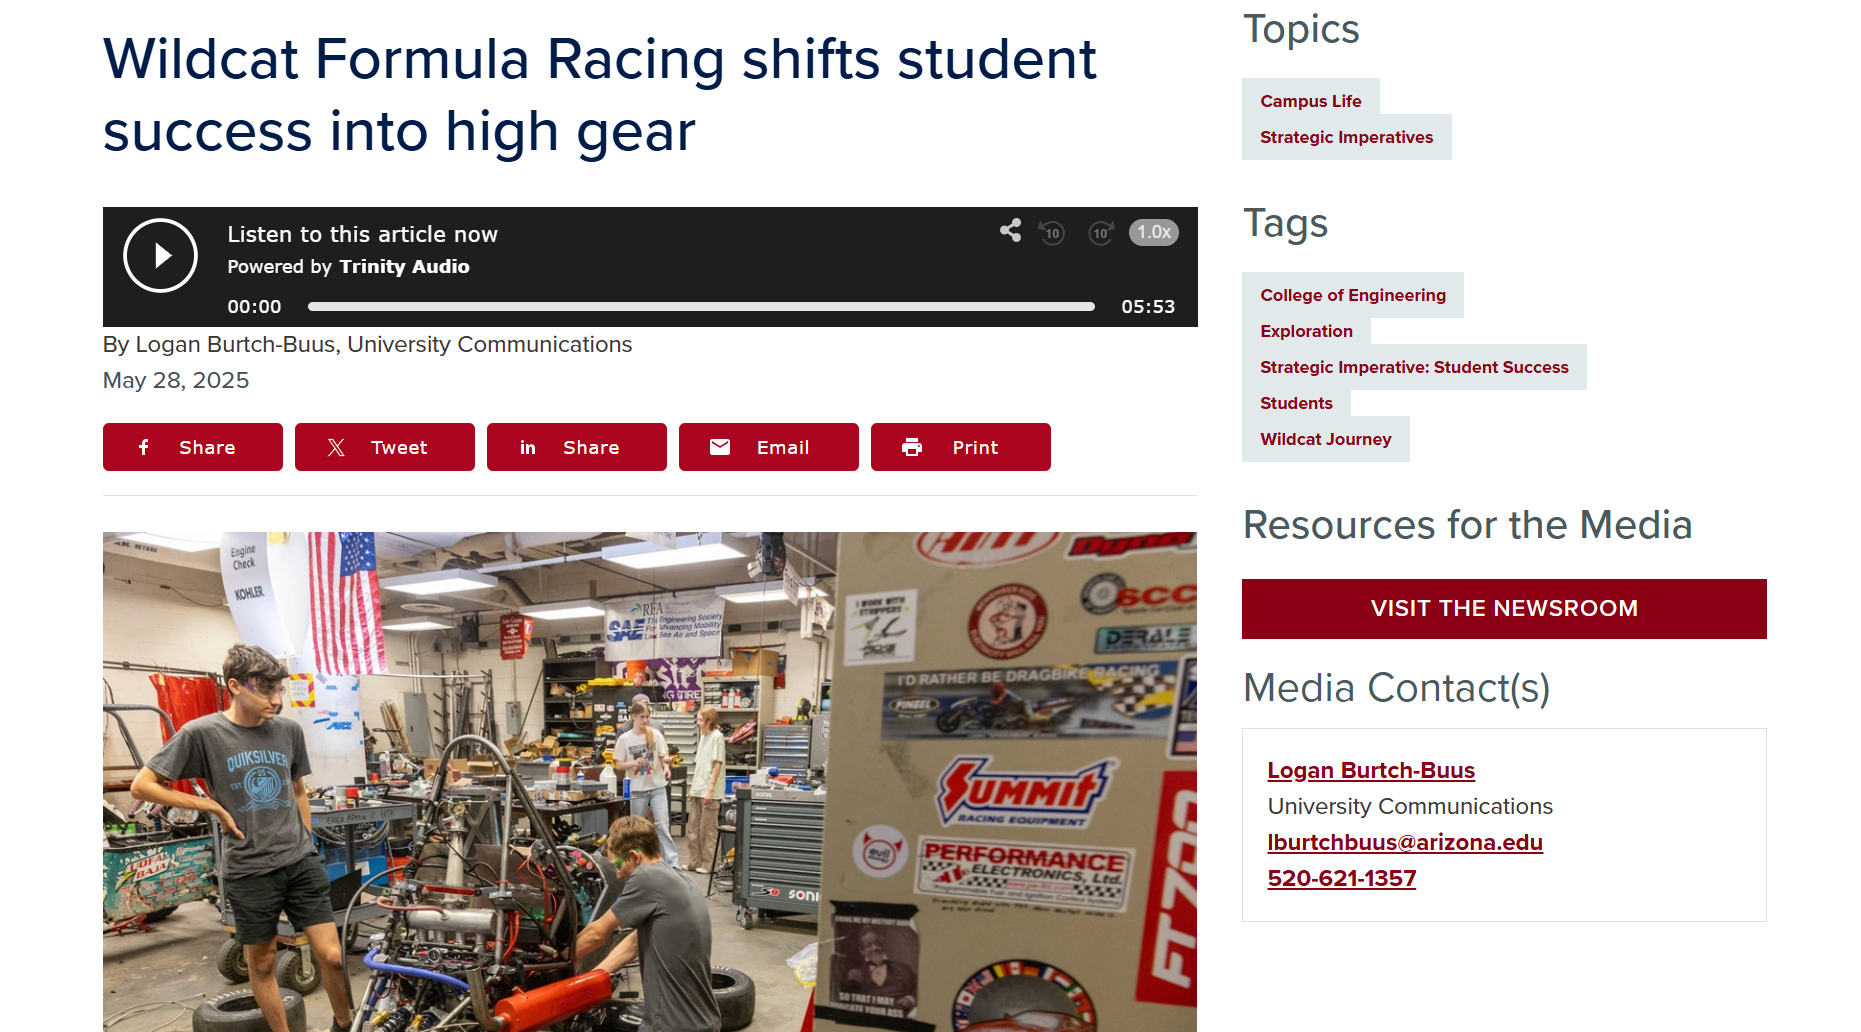This screenshot has width=1861, height=1032.
Task: Share article on Facebook
Action: (193, 447)
